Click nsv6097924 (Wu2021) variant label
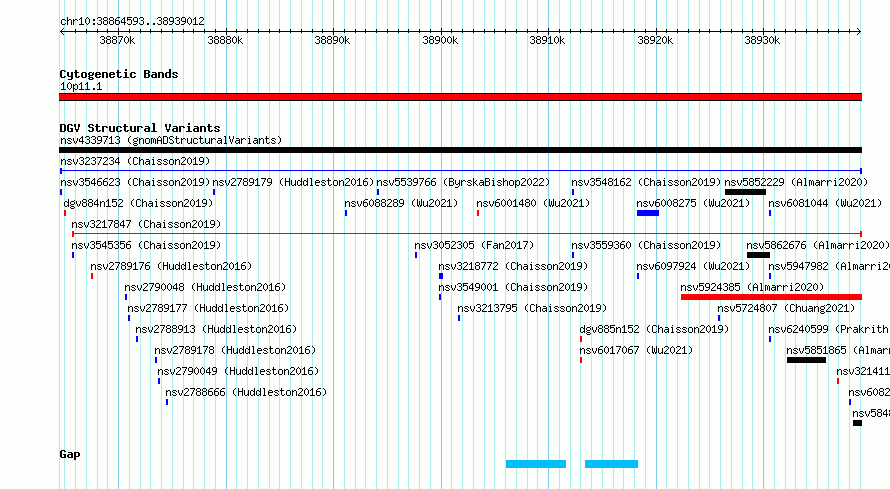The height and width of the screenshot is (489, 890). [x=693, y=266]
